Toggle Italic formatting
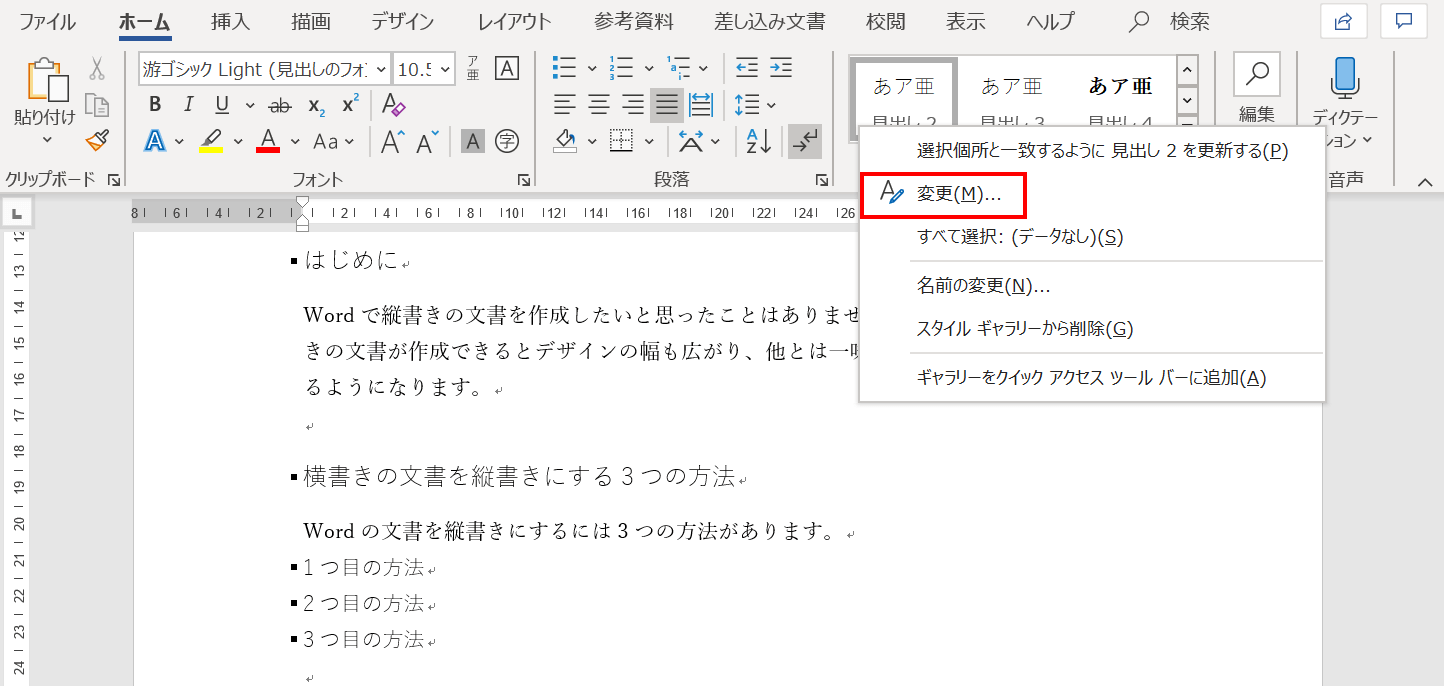 (188, 105)
